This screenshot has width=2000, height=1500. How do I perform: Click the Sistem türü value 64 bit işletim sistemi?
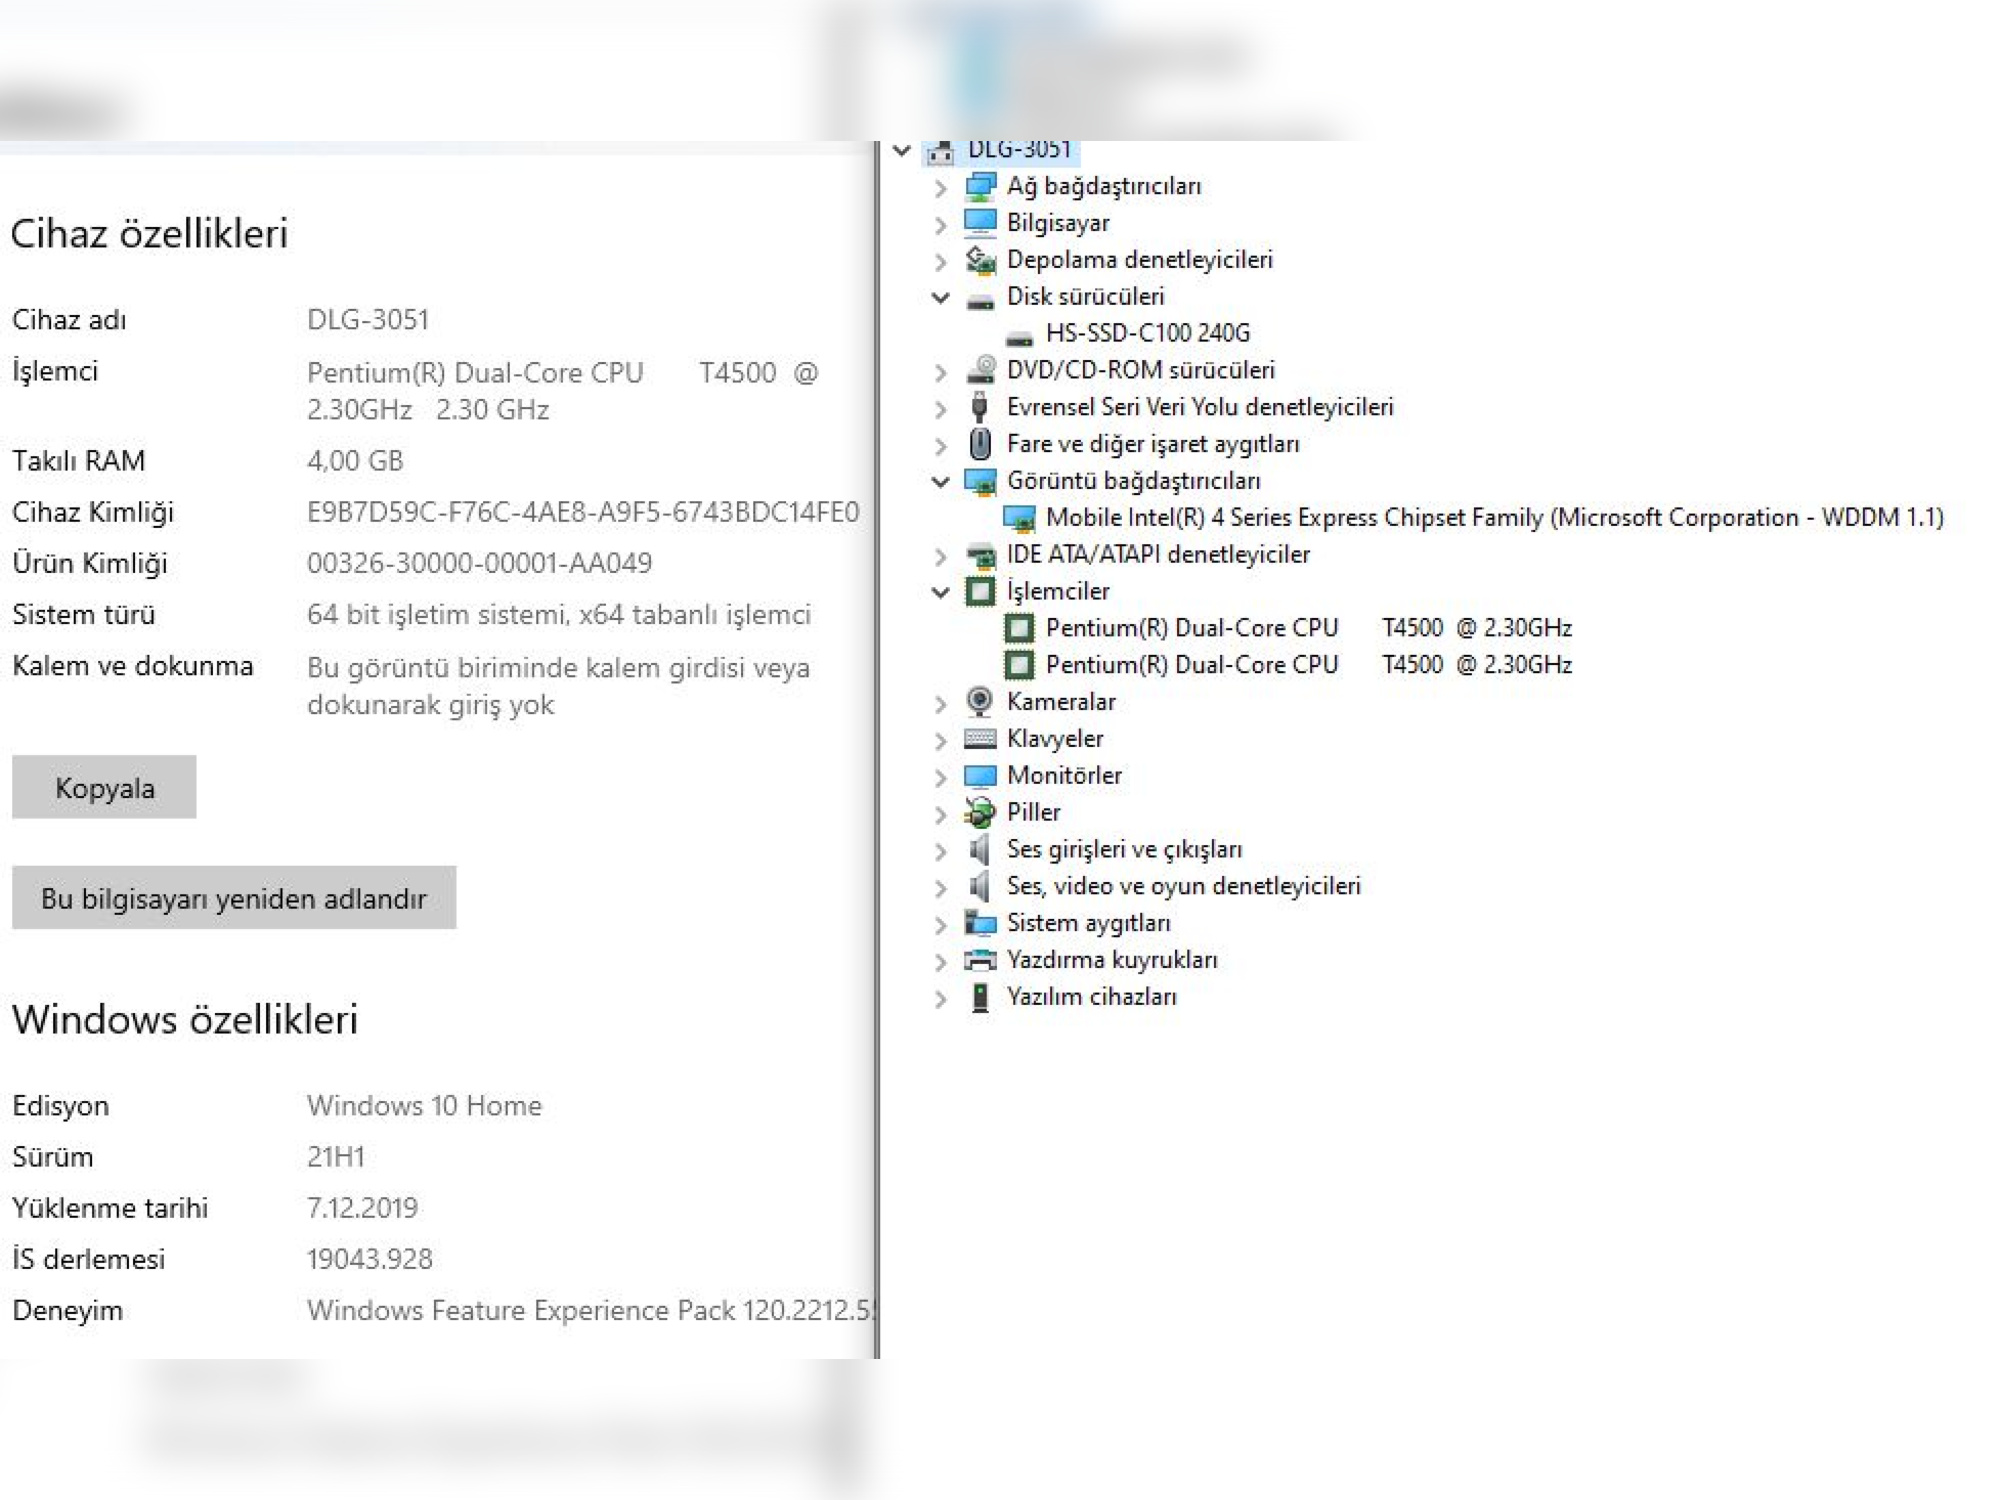pos(558,614)
